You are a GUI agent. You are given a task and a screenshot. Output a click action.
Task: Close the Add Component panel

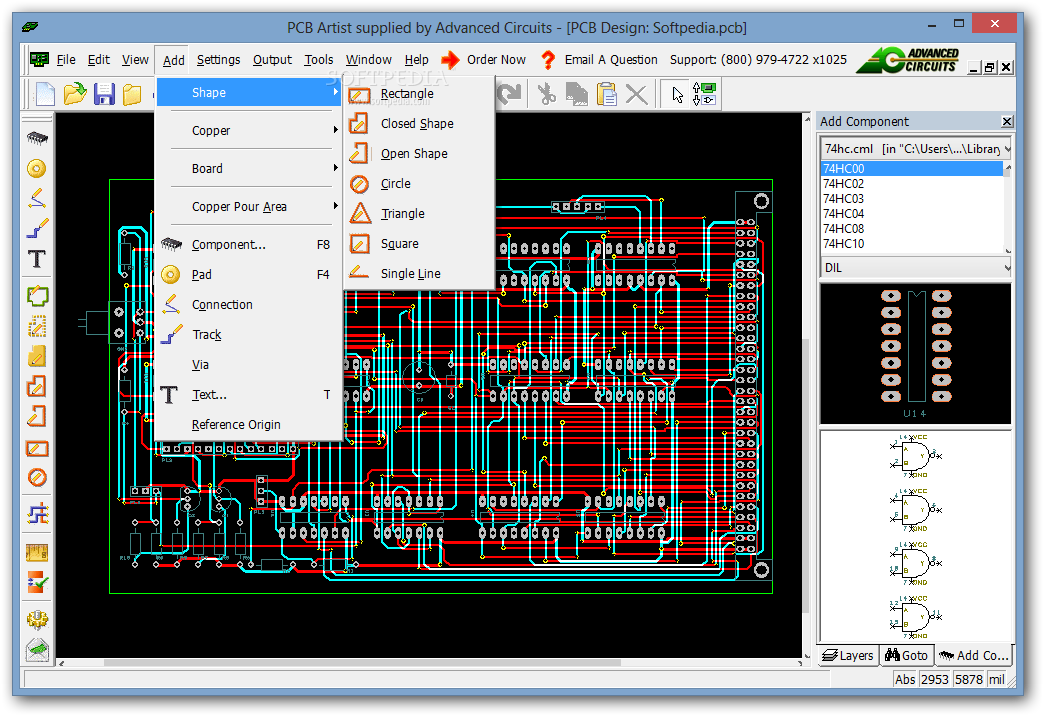click(x=1007, y=121)
